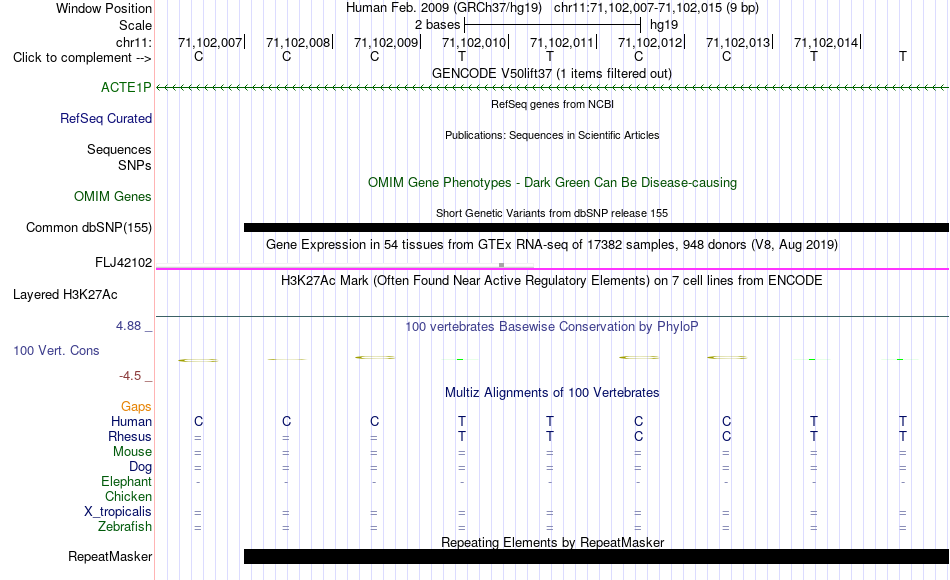The width and height of the screenshot is (950, 580).
Task: Select the 71,102,014 ruler position
Action: (x=826, y=42)
